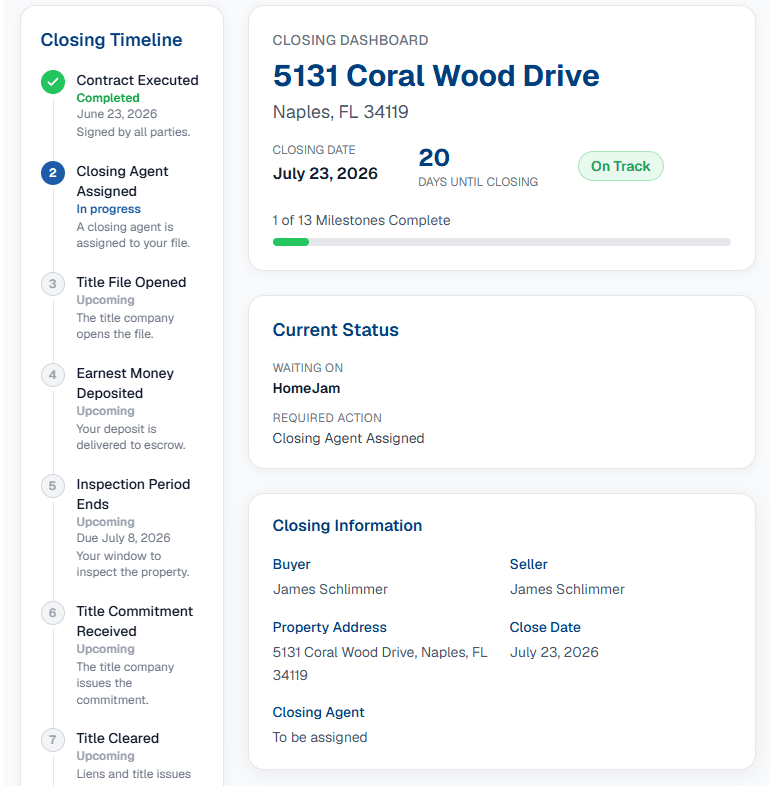Click the 5131 Coral Wood Drive heading
This screenshot has width=770, height=786.
[x=436, y=76]
